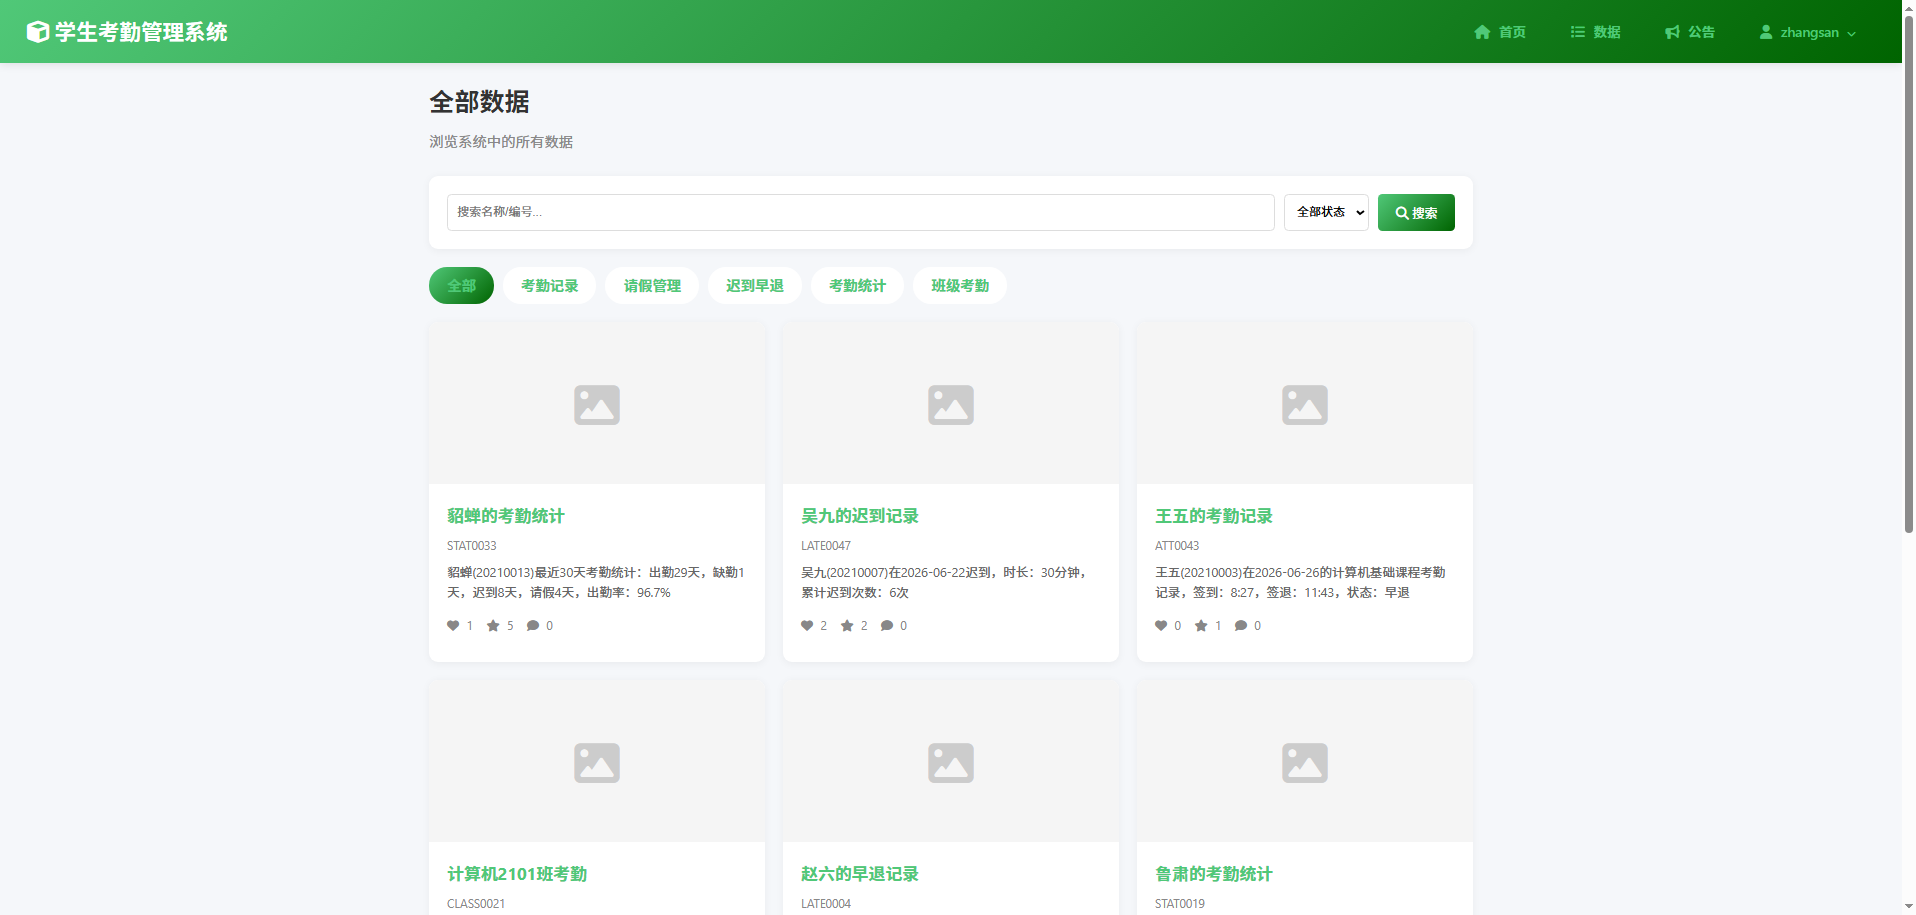The image size is (1916, 915).
Task: Open the 貂蝉的考勤统计 title link
Action: click(505, 516)
